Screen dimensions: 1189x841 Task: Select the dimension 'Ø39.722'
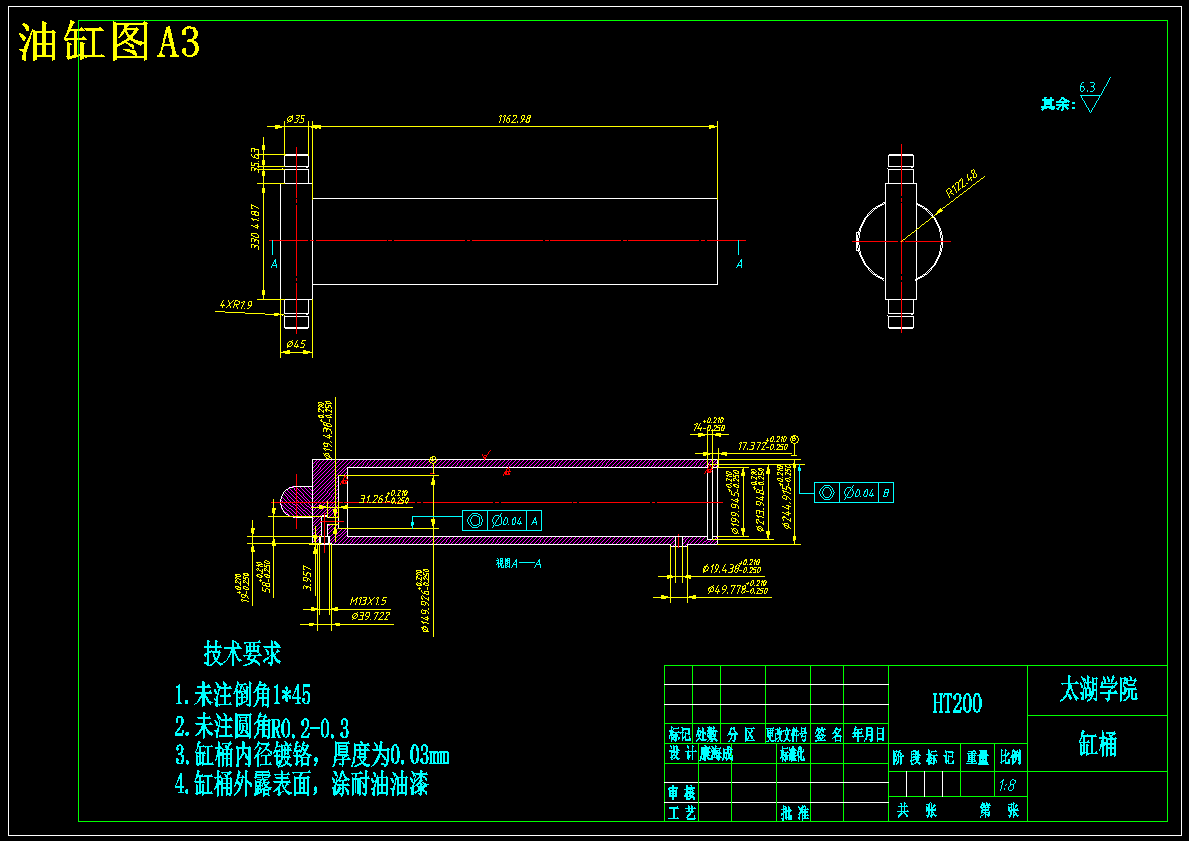coord(371,616)
